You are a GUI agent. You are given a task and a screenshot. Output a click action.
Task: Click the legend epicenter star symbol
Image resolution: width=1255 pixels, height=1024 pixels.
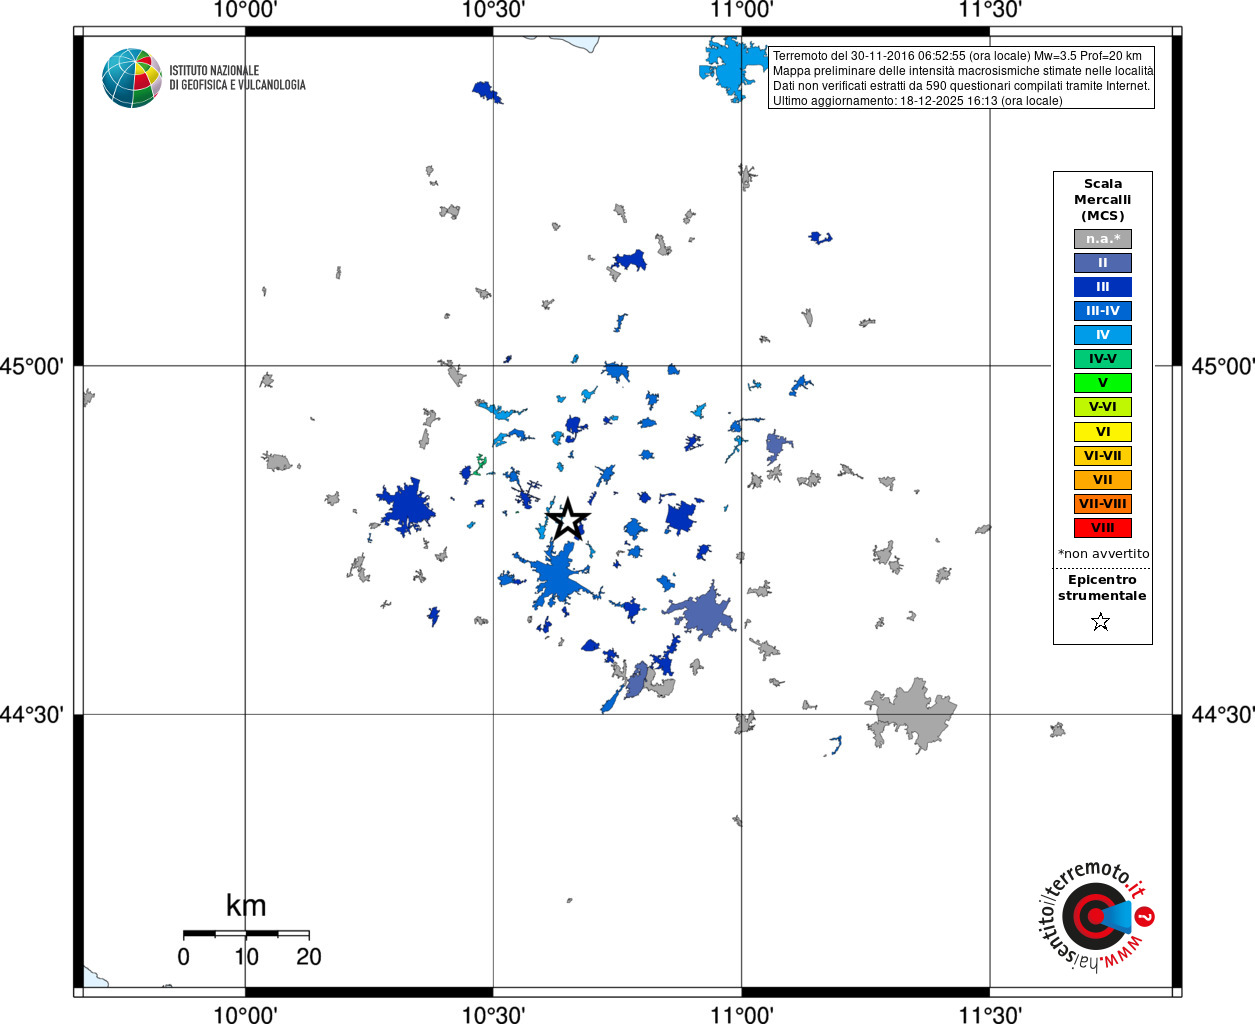(x=1101, y=622)
